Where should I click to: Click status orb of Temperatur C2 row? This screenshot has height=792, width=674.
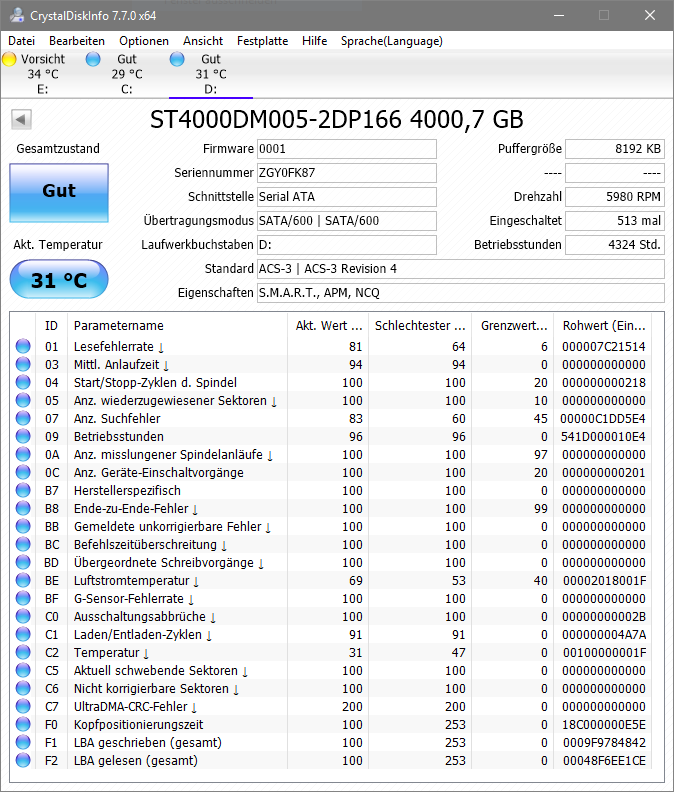pos(23,653)
